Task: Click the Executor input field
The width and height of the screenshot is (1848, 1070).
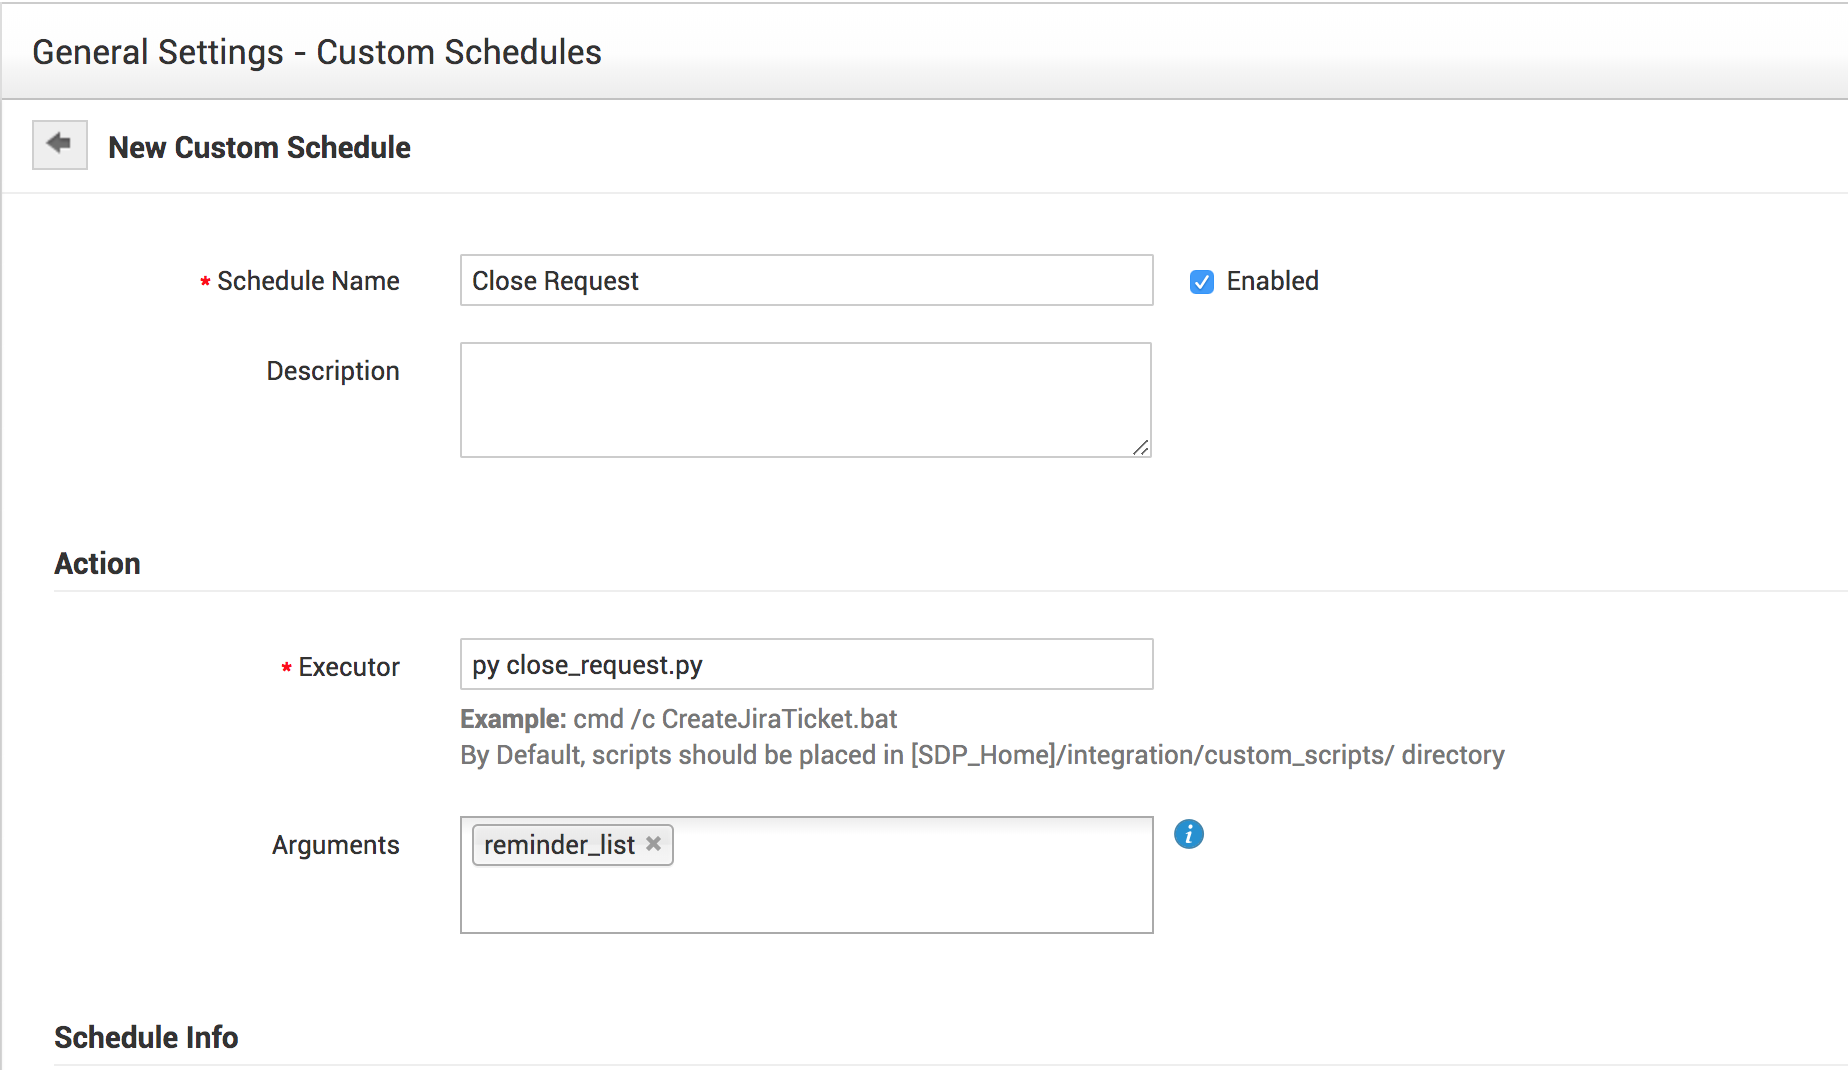Action: tap(806, 665)
